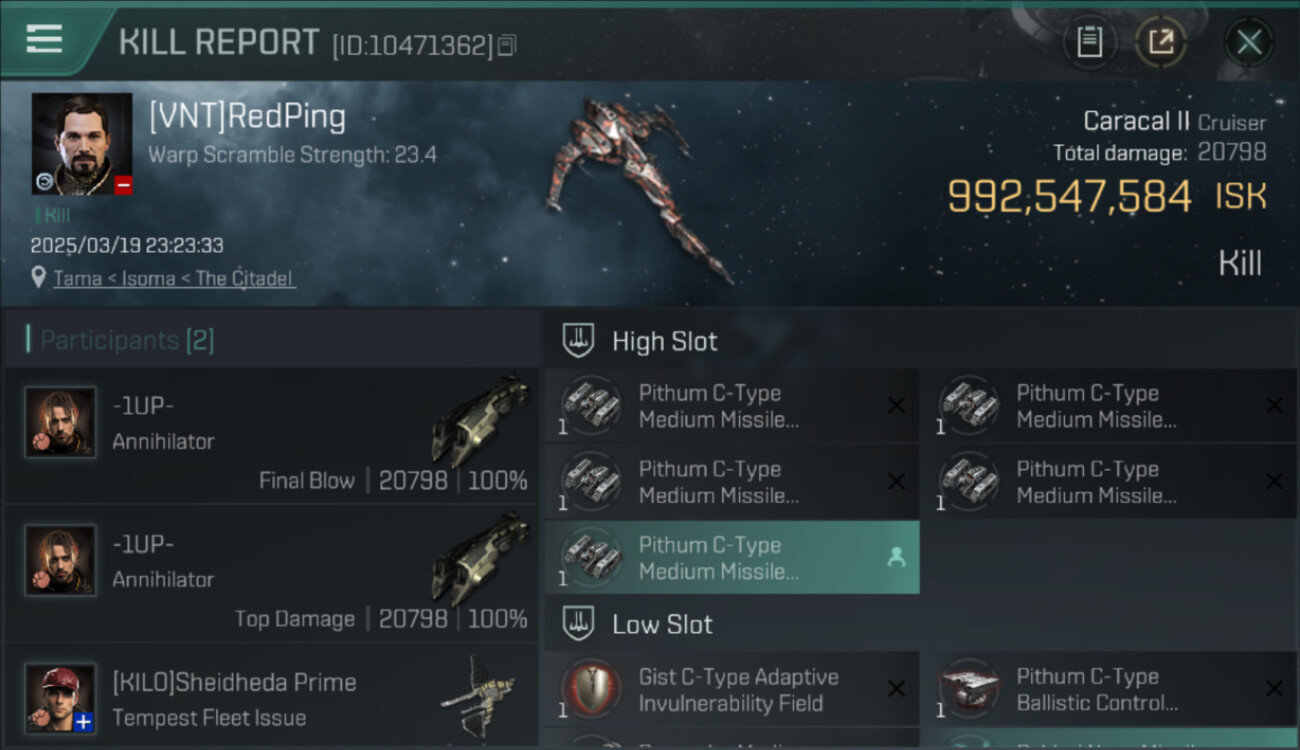Share the kill report externally
Viewport: 1300px width, 750px height.
(x=1161, y=42)
